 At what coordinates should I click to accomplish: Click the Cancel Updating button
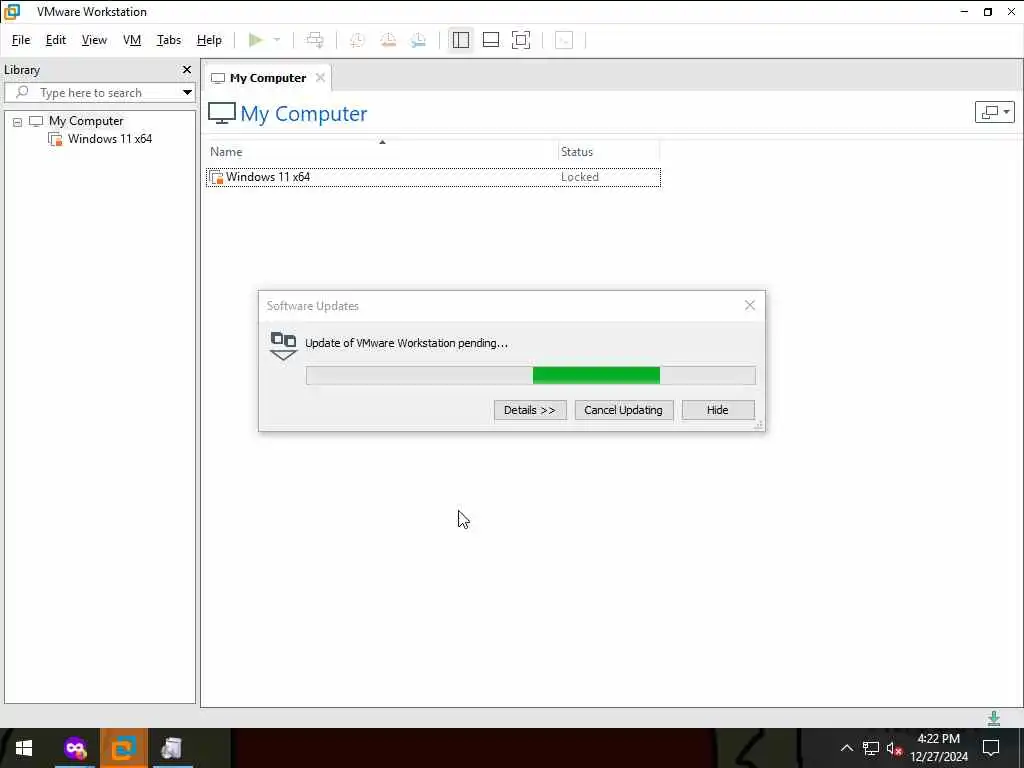[x=623, y=410]
